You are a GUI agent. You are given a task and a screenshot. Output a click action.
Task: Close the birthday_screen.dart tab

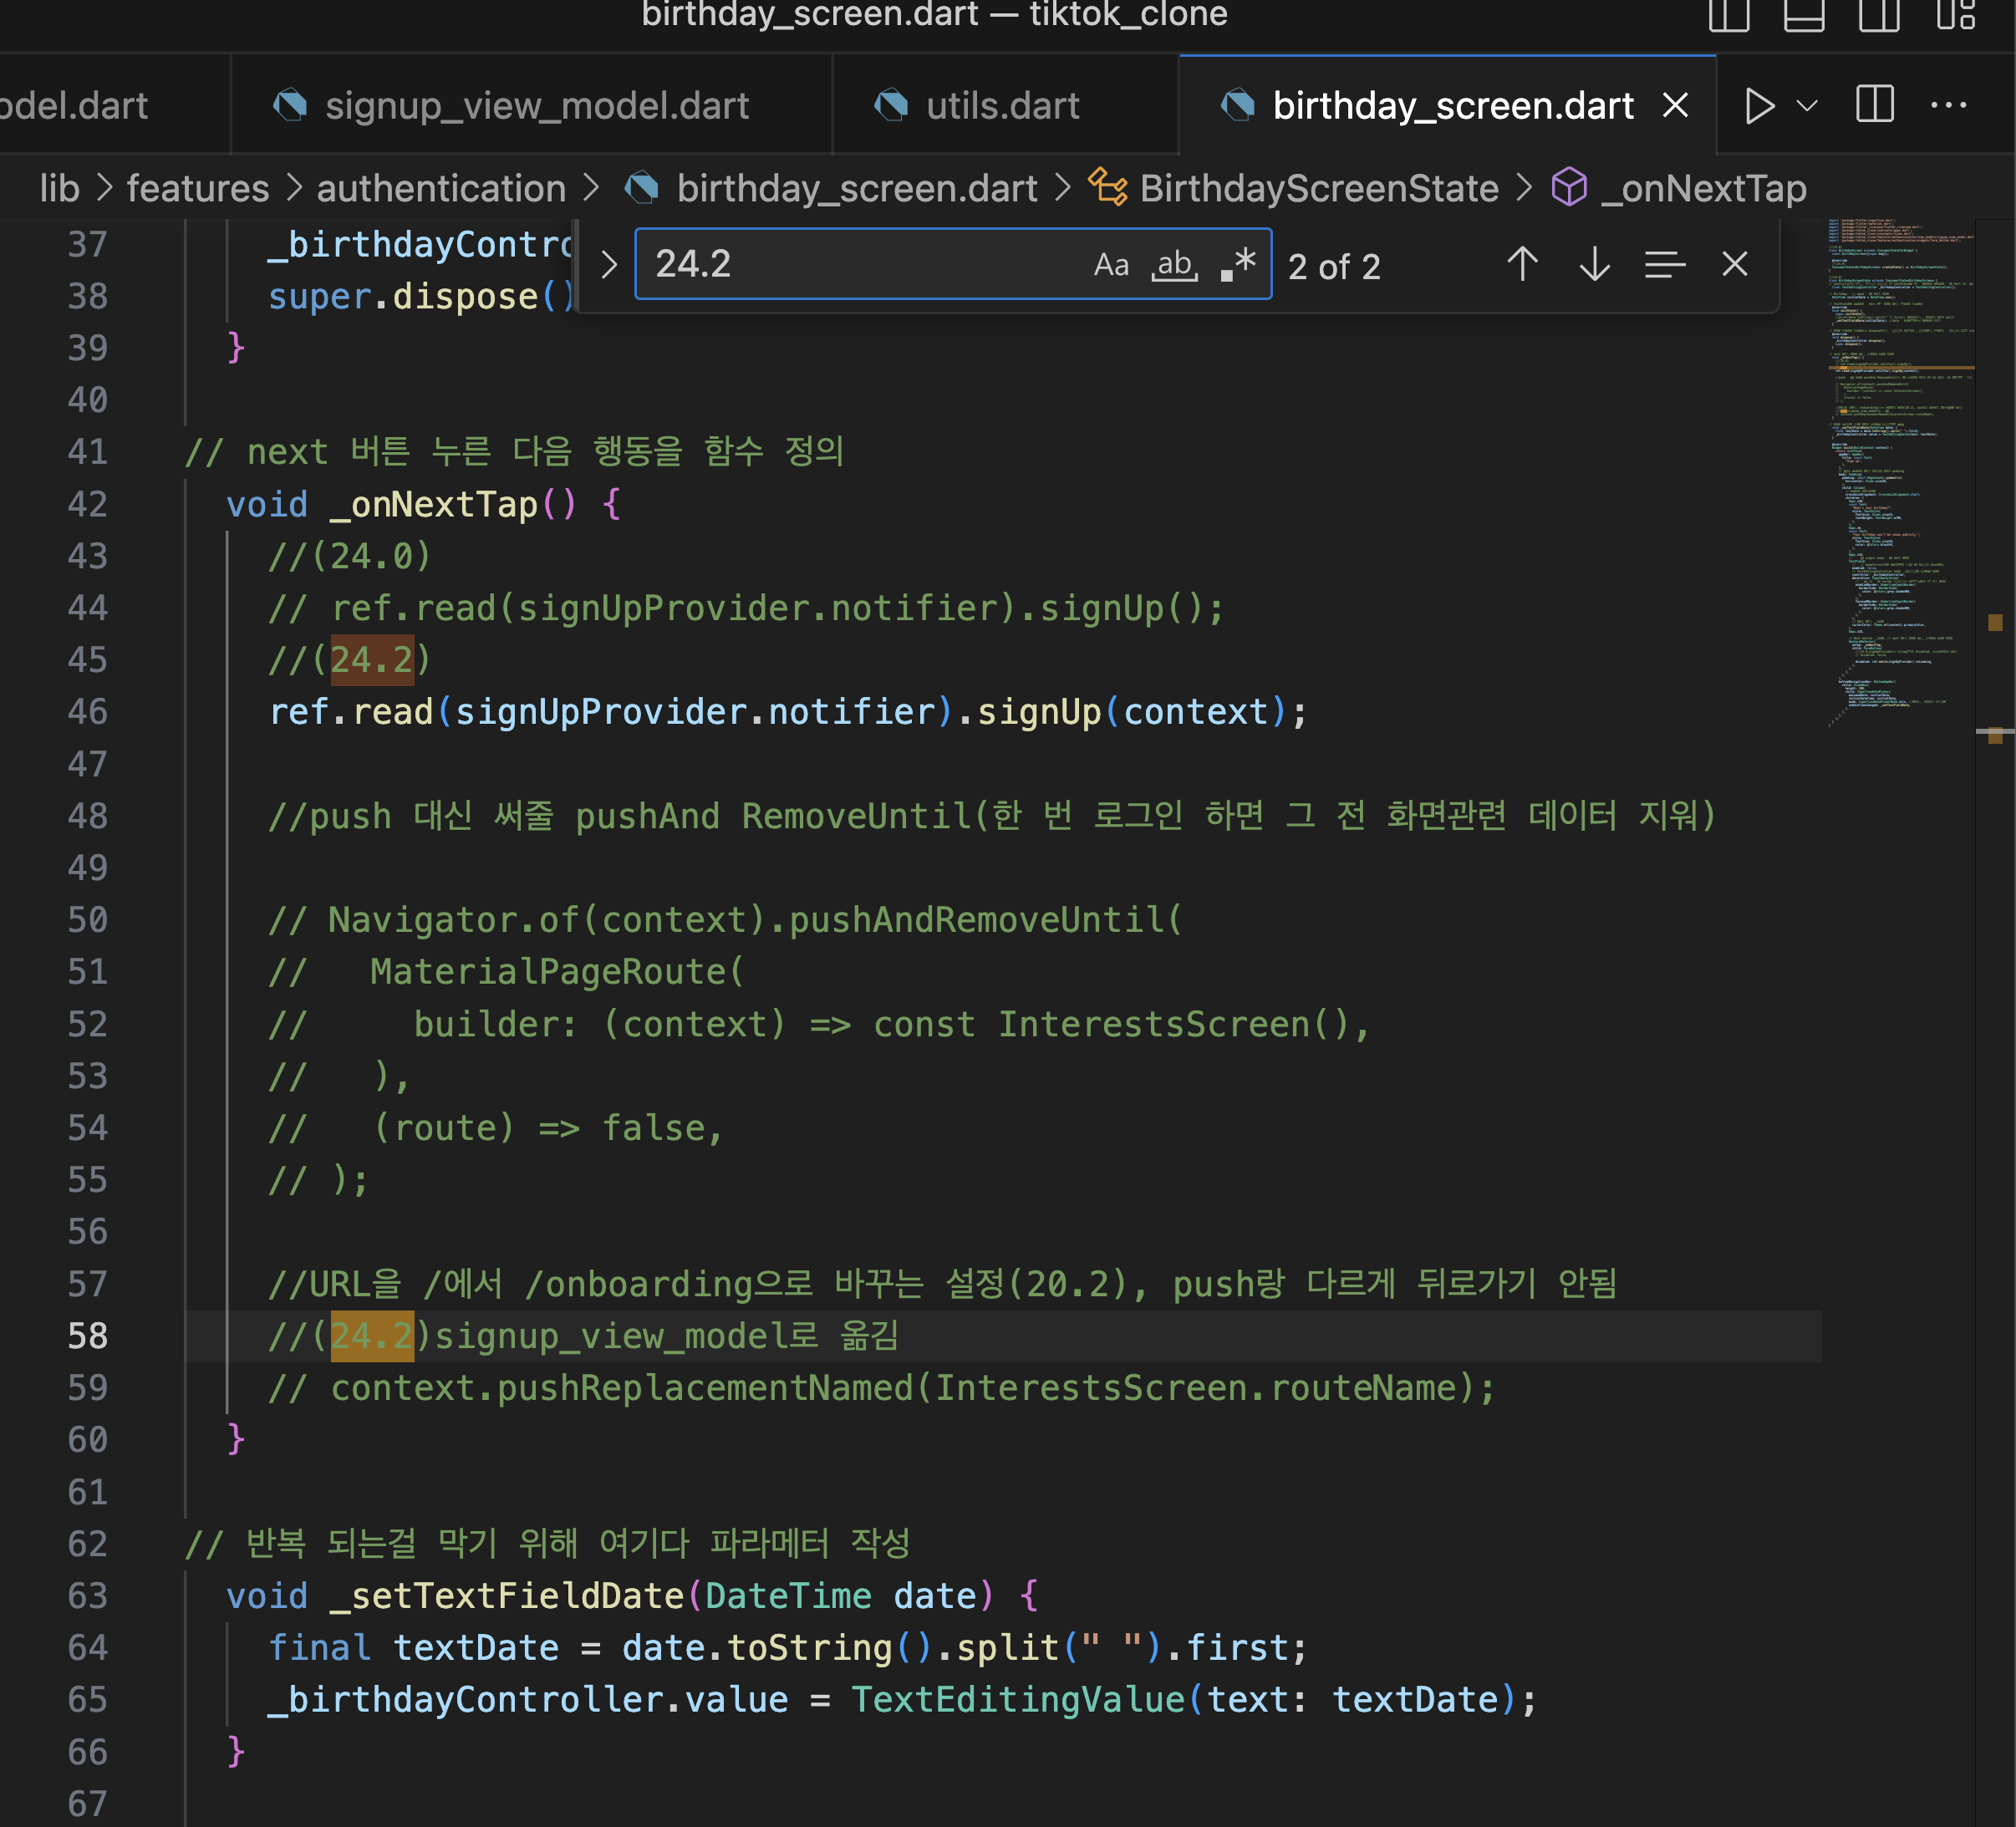pos(1676,106)
